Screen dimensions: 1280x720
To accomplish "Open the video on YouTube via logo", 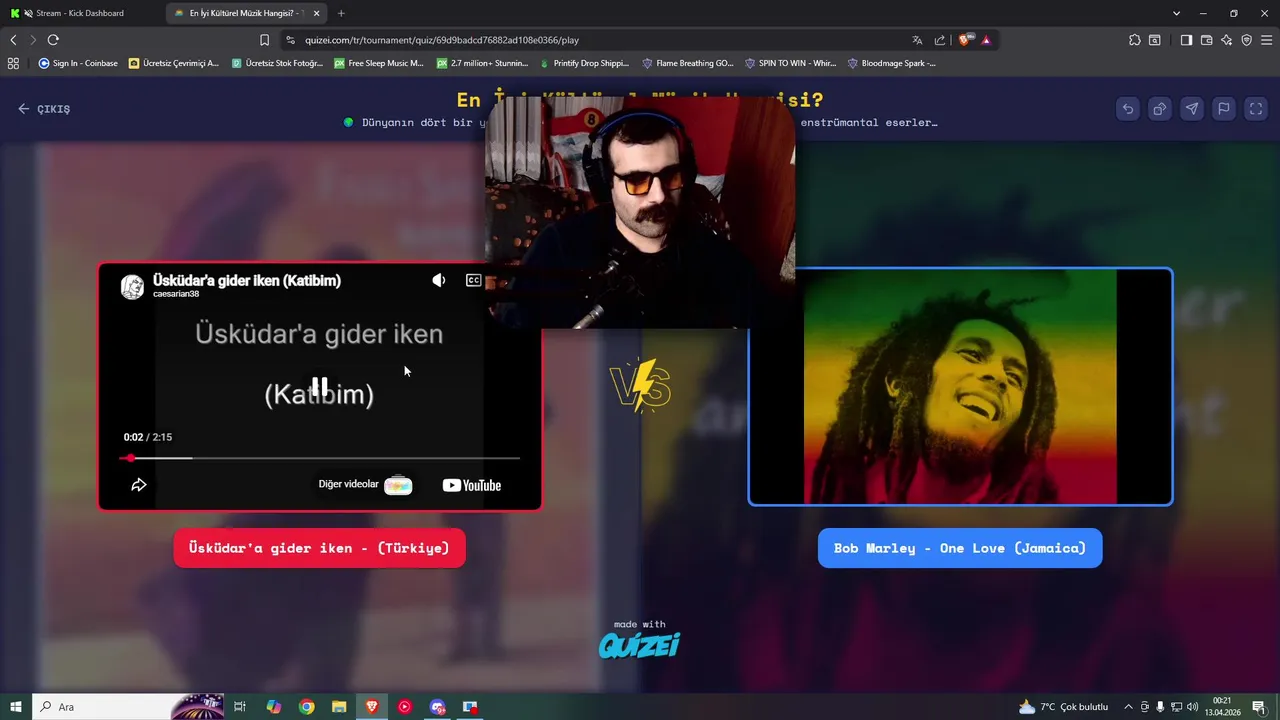I will (x=472, y=485).
